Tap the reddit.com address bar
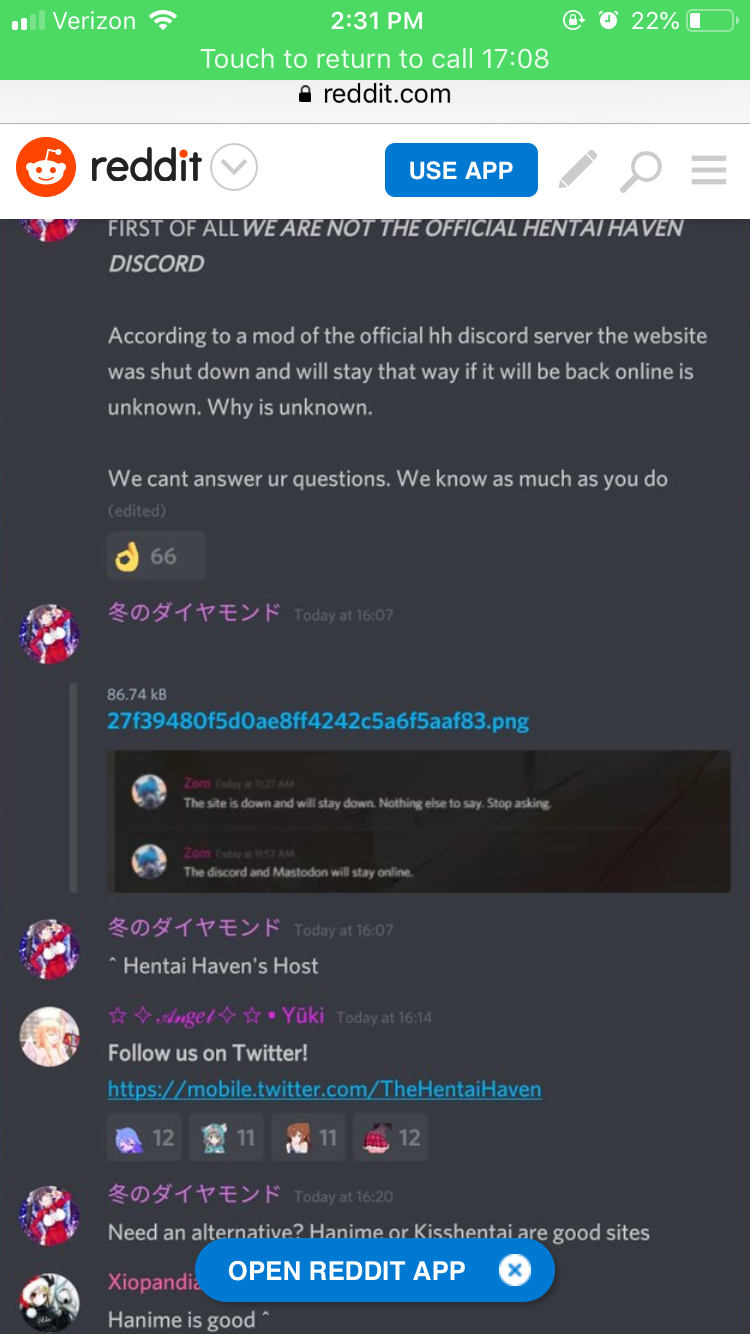This screenshot has width=750, height=1334. (x=375, y=95)
